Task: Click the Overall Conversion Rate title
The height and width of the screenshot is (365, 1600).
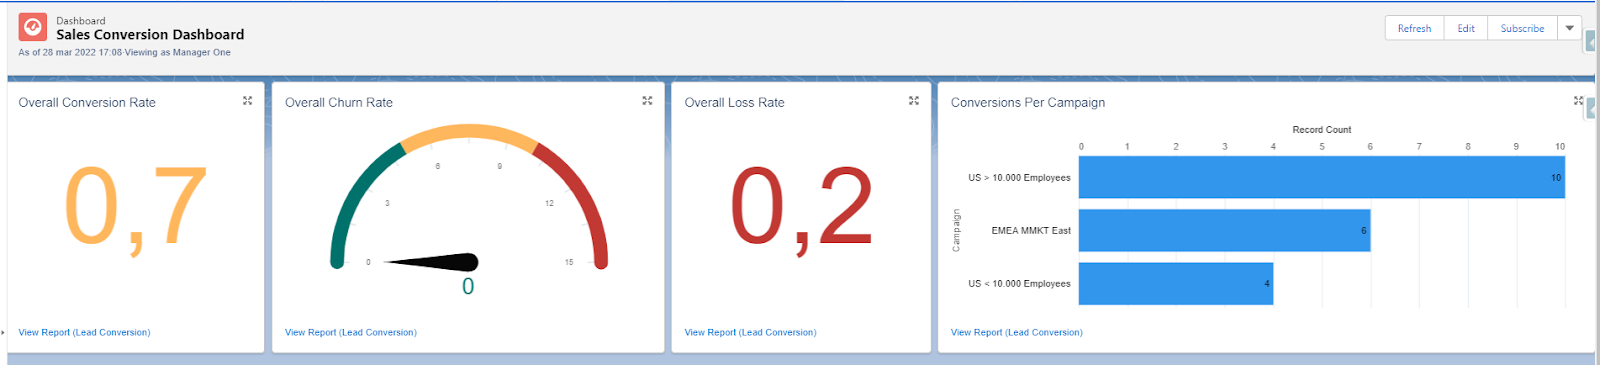Action: [x=87, y=102]
